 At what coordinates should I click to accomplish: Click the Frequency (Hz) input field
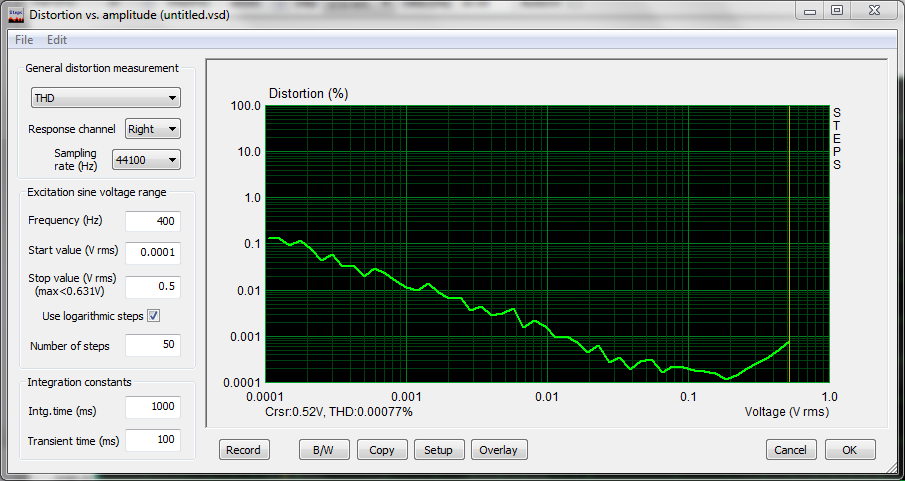pos(152,220)
